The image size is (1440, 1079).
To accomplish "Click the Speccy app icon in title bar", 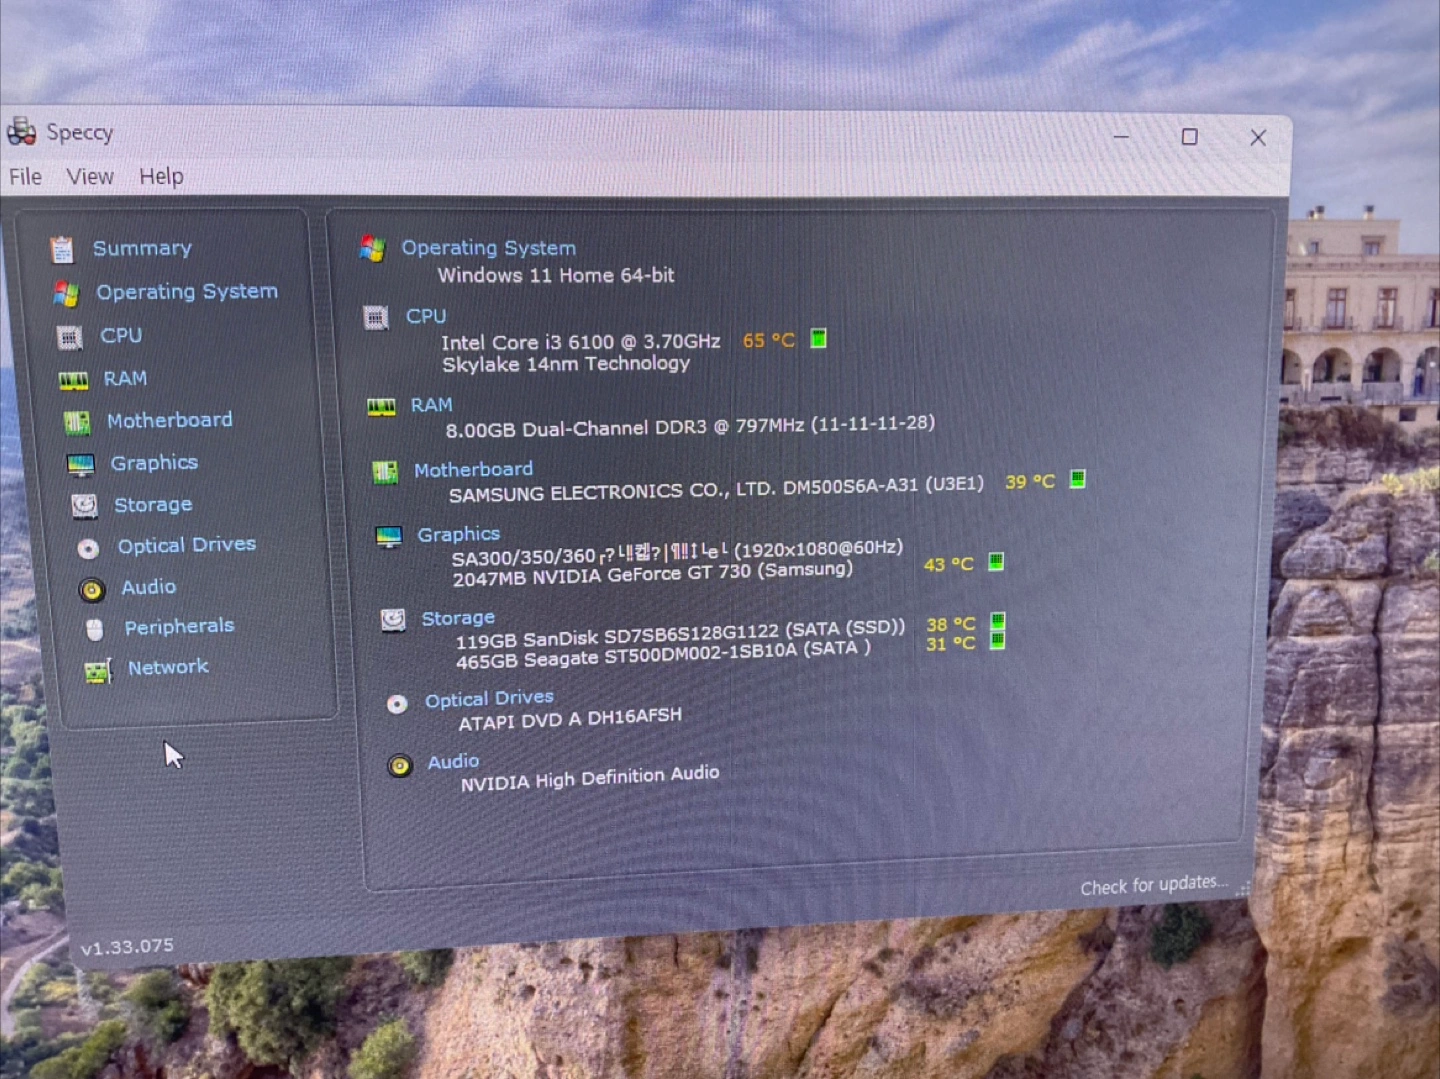I will pos(21,131).
